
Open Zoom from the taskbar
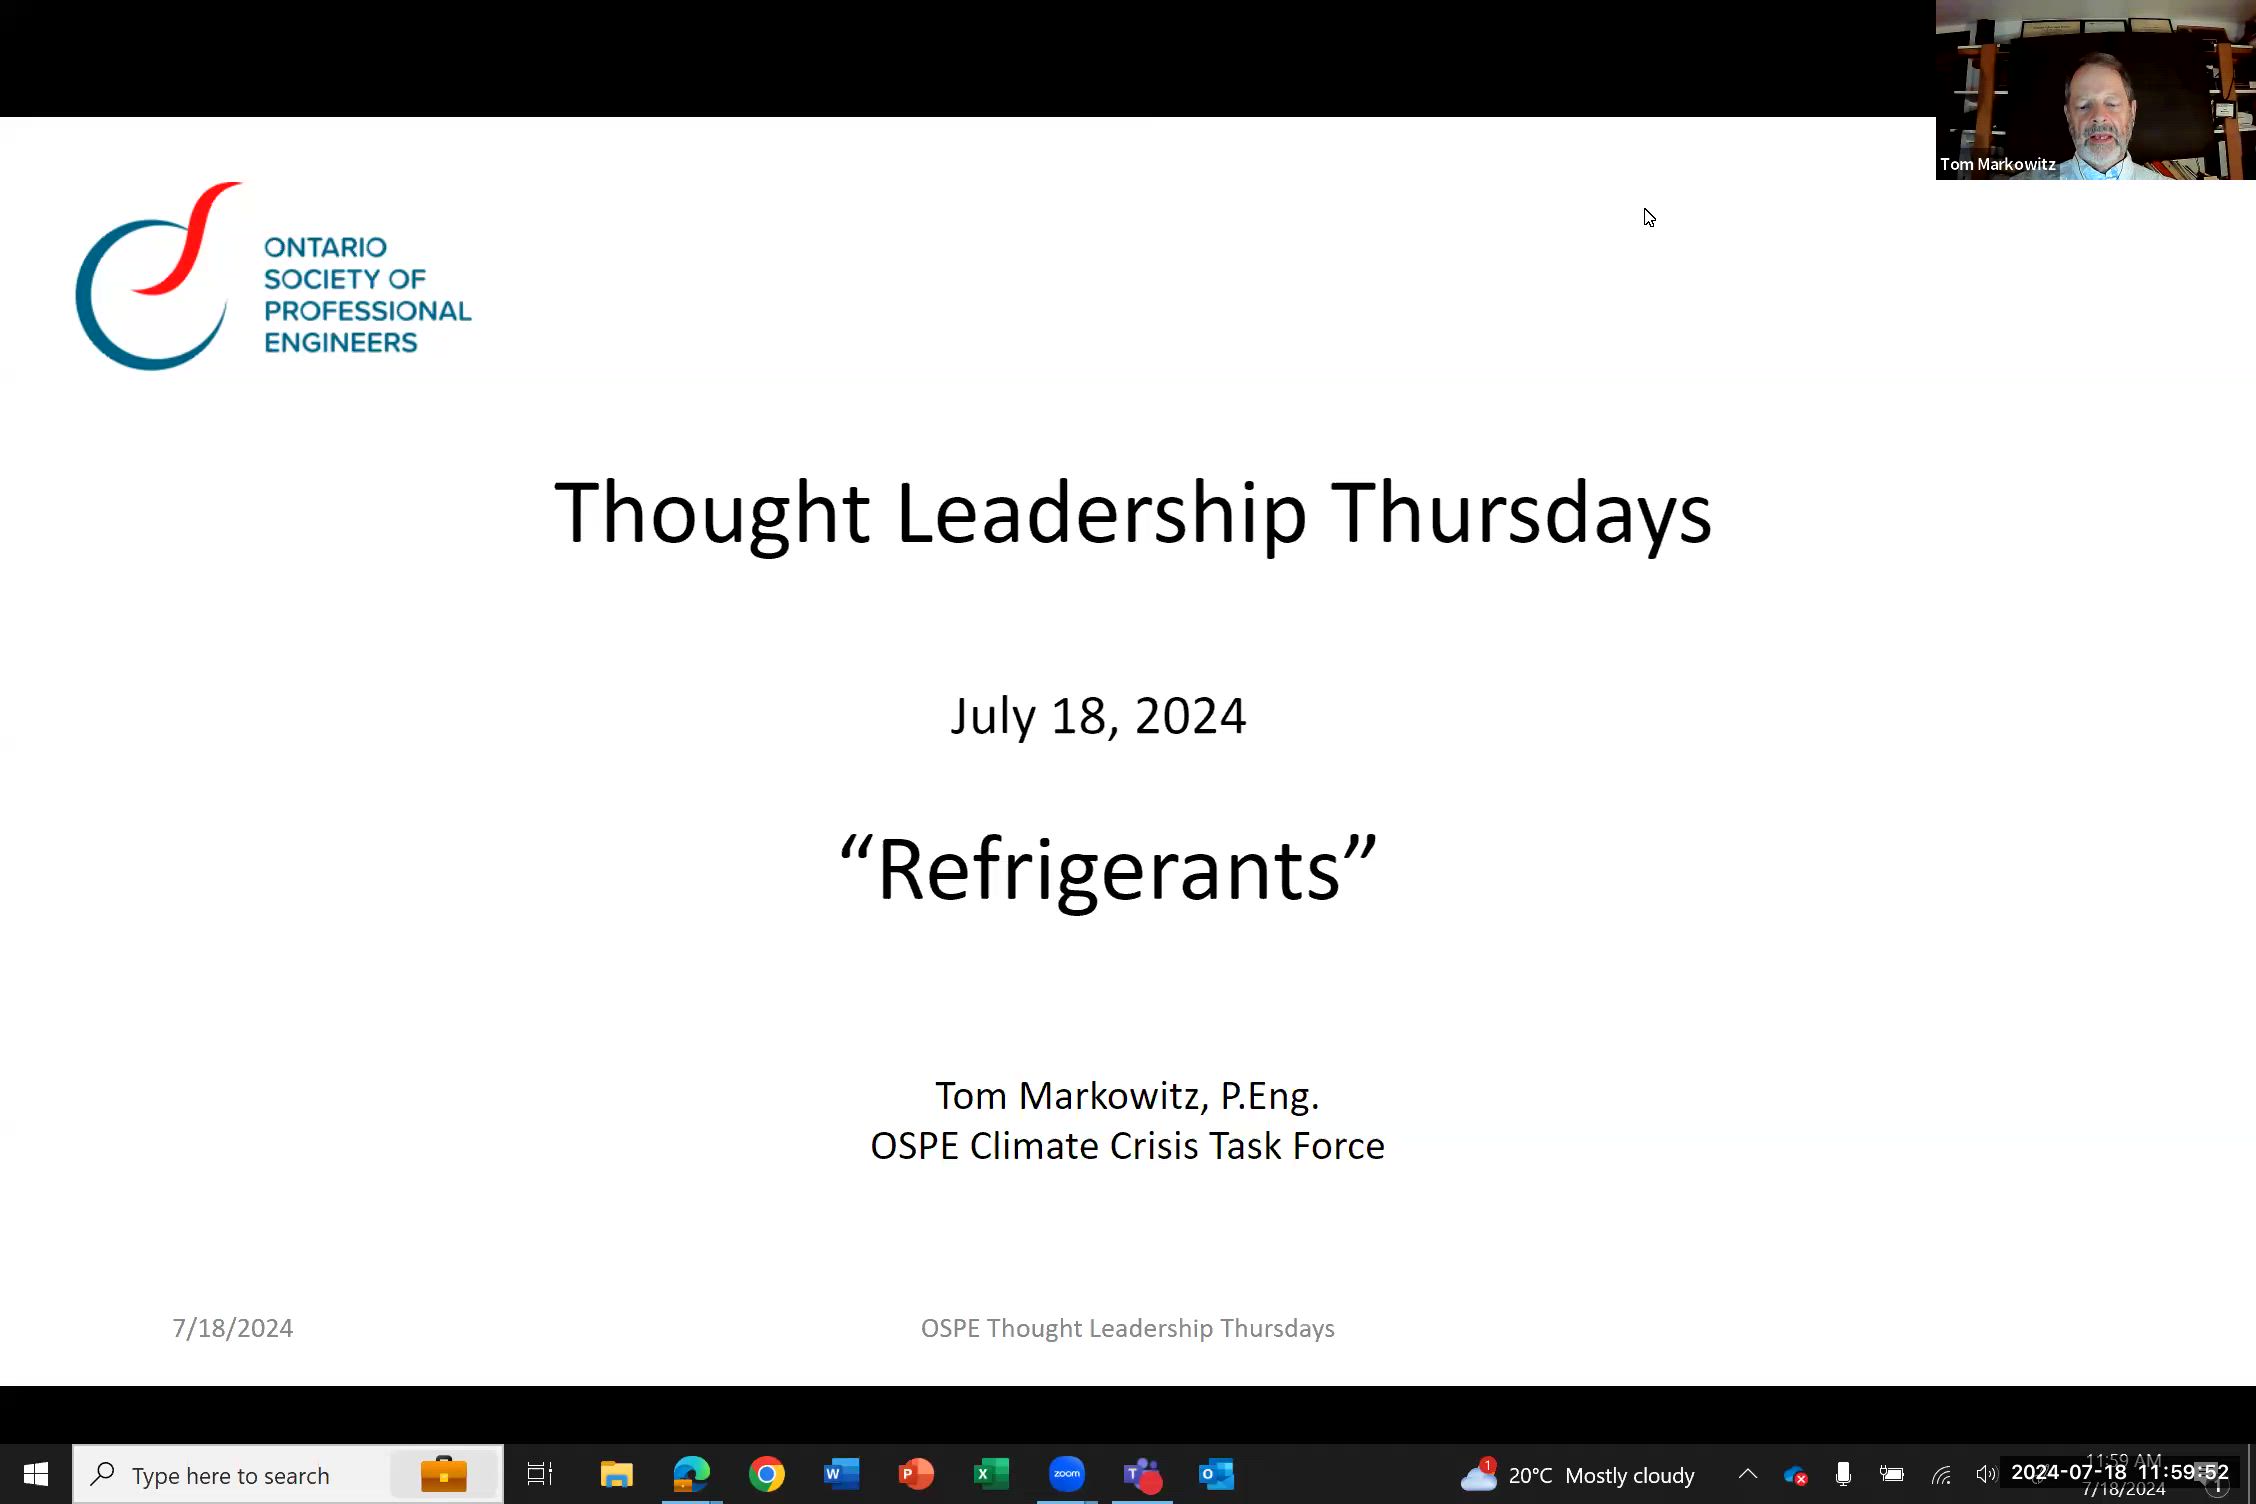pos(1066,1474)
